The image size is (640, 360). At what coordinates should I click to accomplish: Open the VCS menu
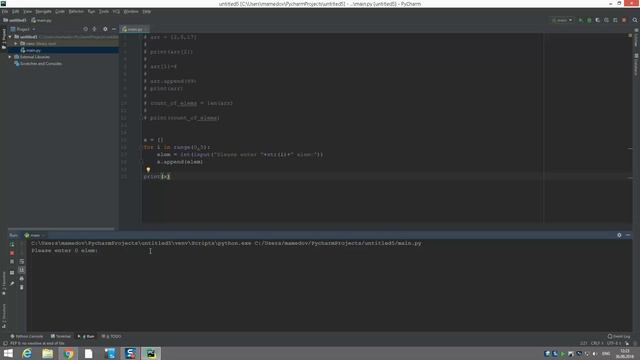click(116, 11)
